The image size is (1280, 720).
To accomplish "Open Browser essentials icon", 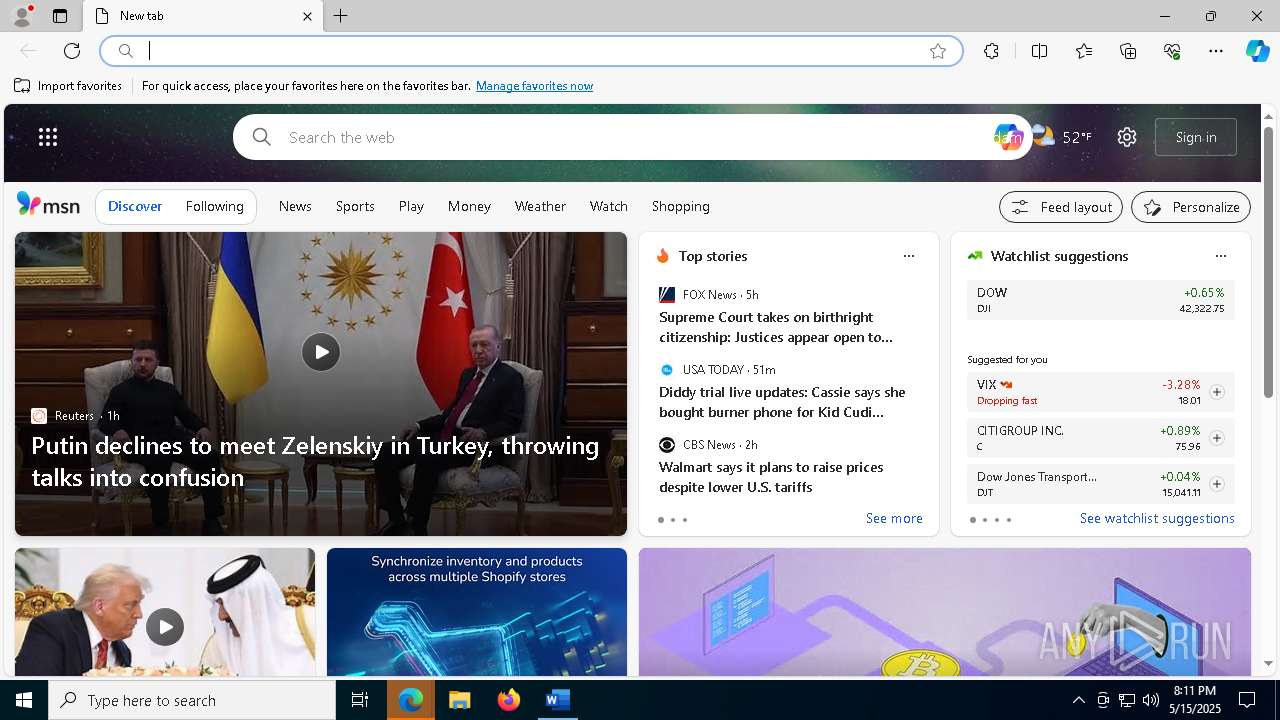I will pos(1172,51).
